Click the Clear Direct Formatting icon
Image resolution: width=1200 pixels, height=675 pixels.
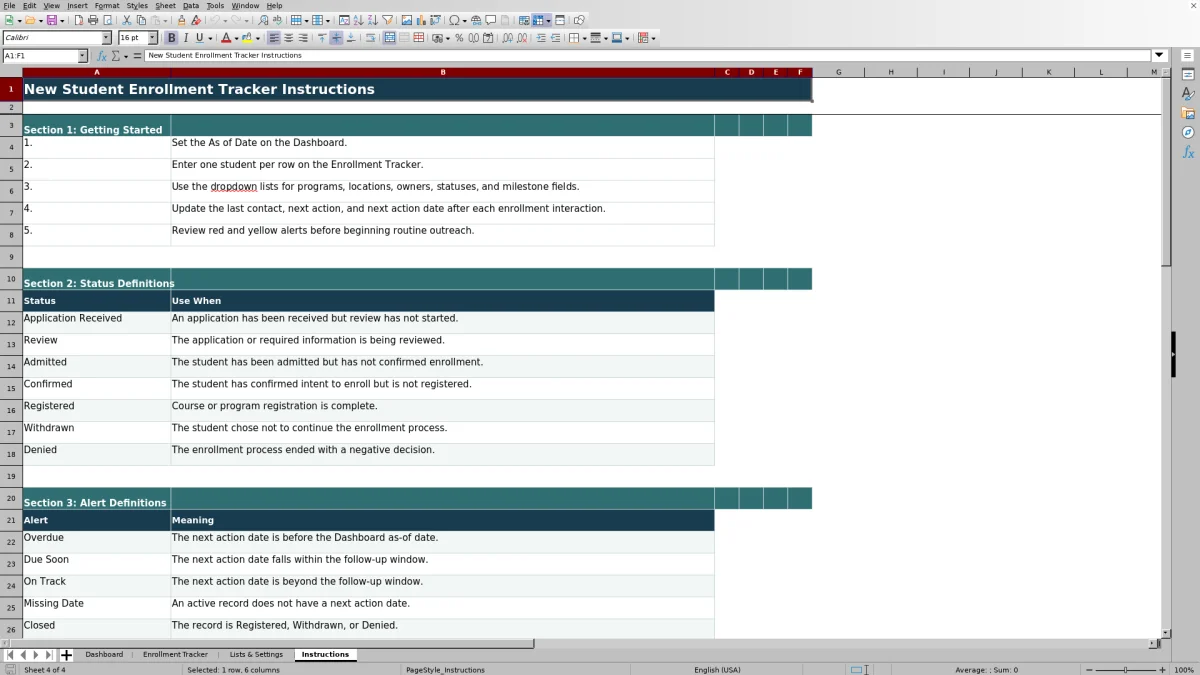[196, 20]
